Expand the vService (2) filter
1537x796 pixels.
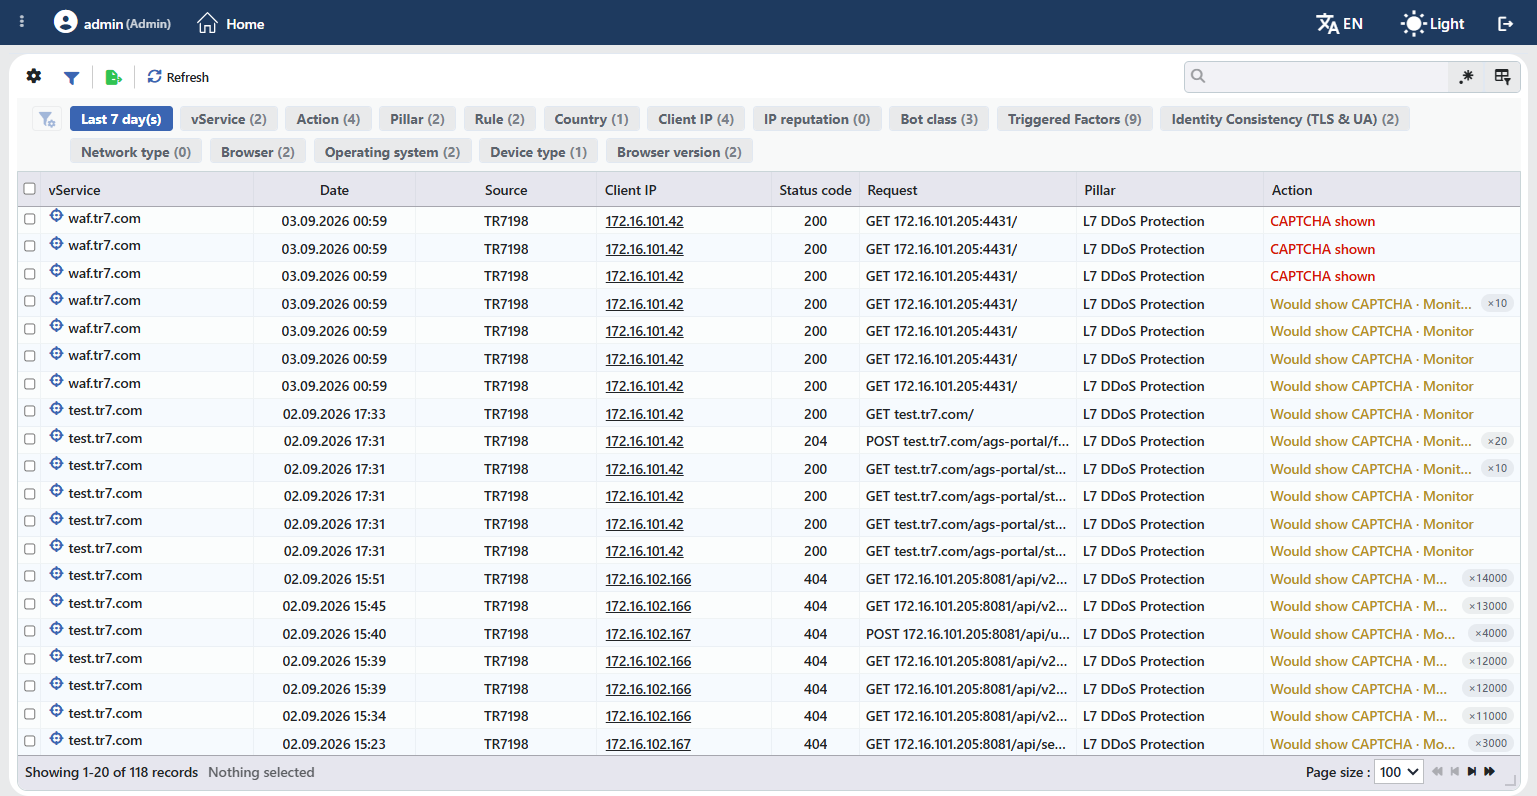tap(229, 119)
